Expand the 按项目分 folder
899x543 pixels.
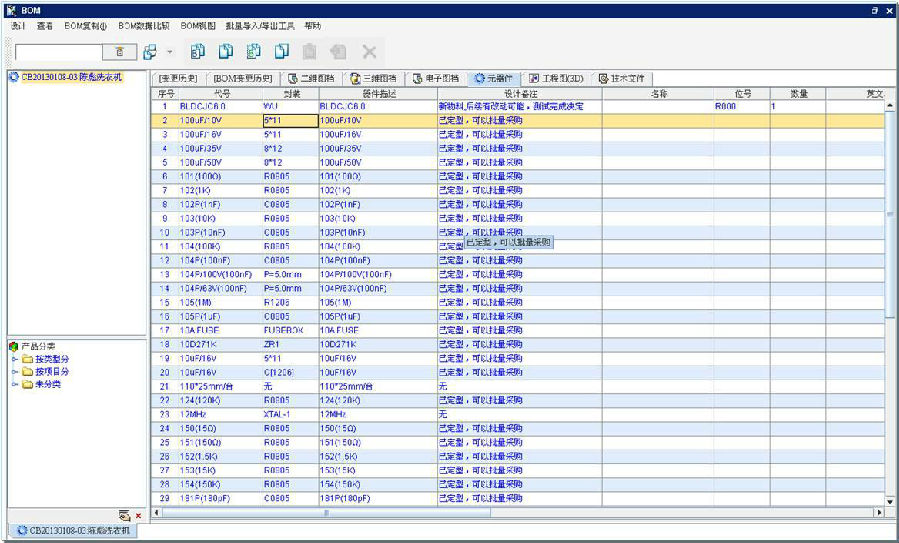[x=15, y=371]
